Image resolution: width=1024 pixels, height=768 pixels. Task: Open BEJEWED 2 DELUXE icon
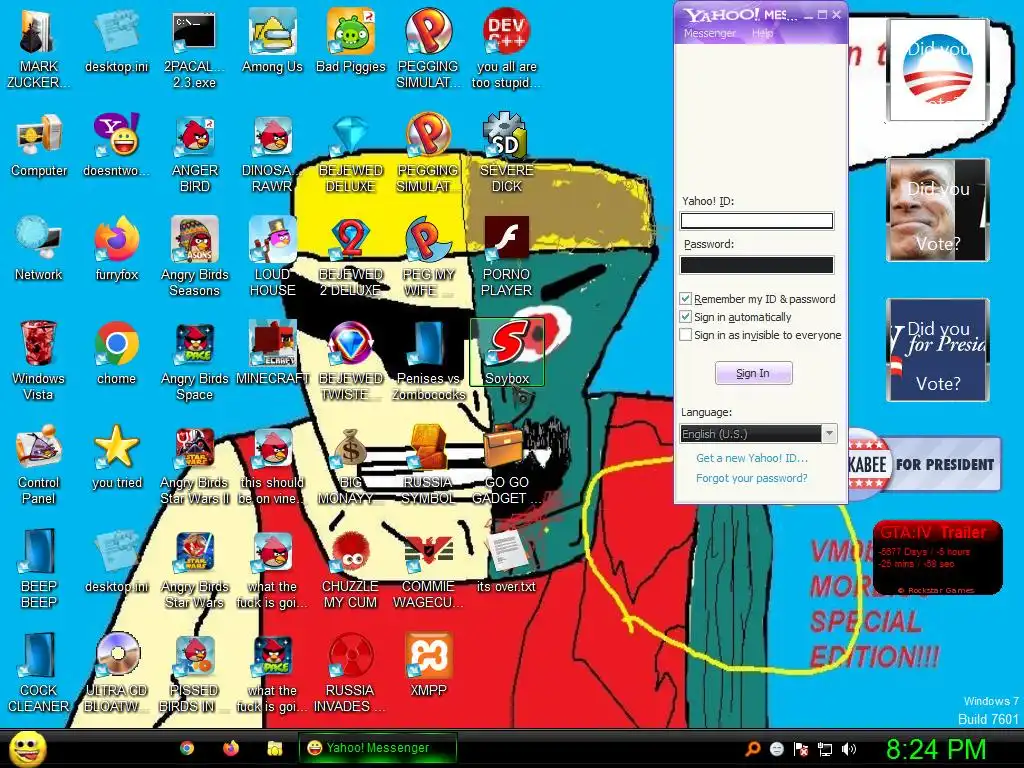pyautogui.click(x=351, y=258)
